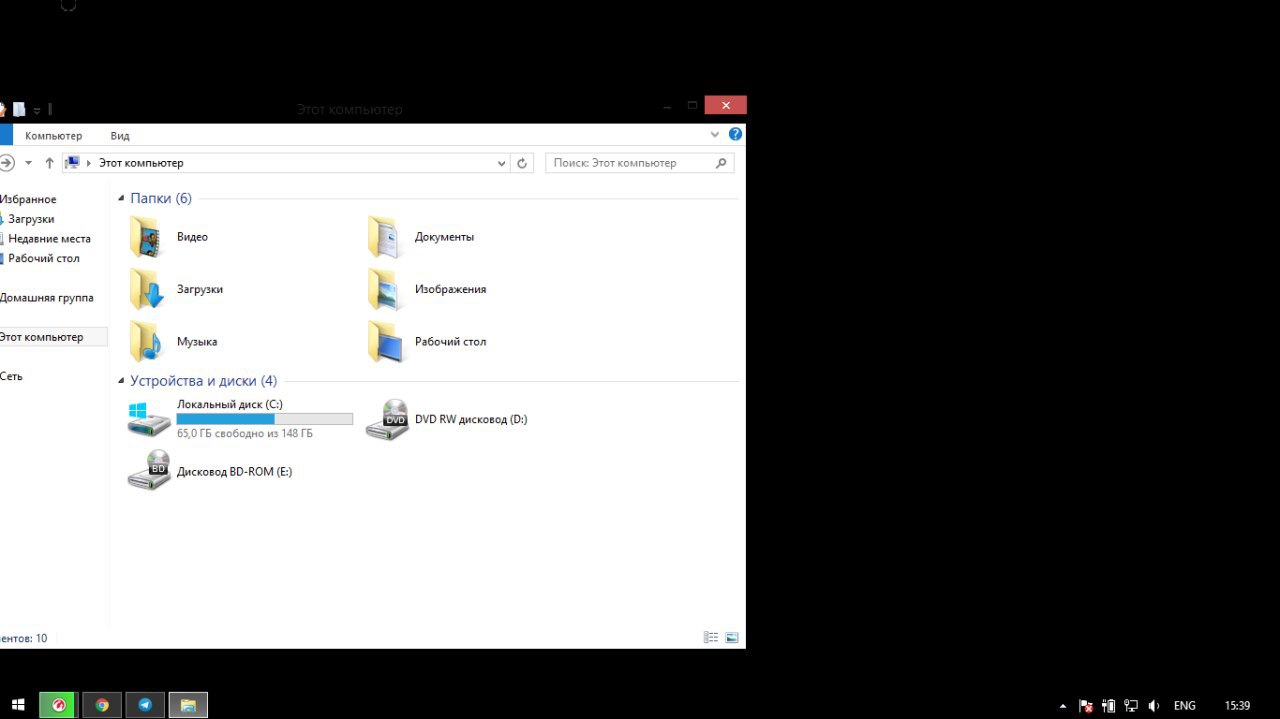Open the Вид ribbon tab
Image resolution: width=1280 pixels, height=719 pixels.
[x=120, y=136]
